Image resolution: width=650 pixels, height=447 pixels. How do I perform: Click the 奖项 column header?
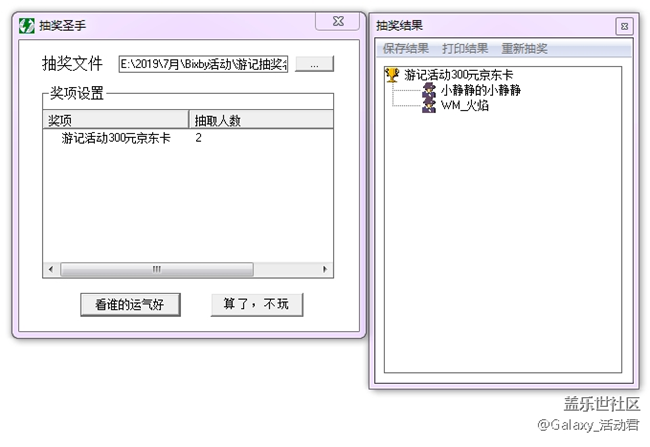point(115,120)
